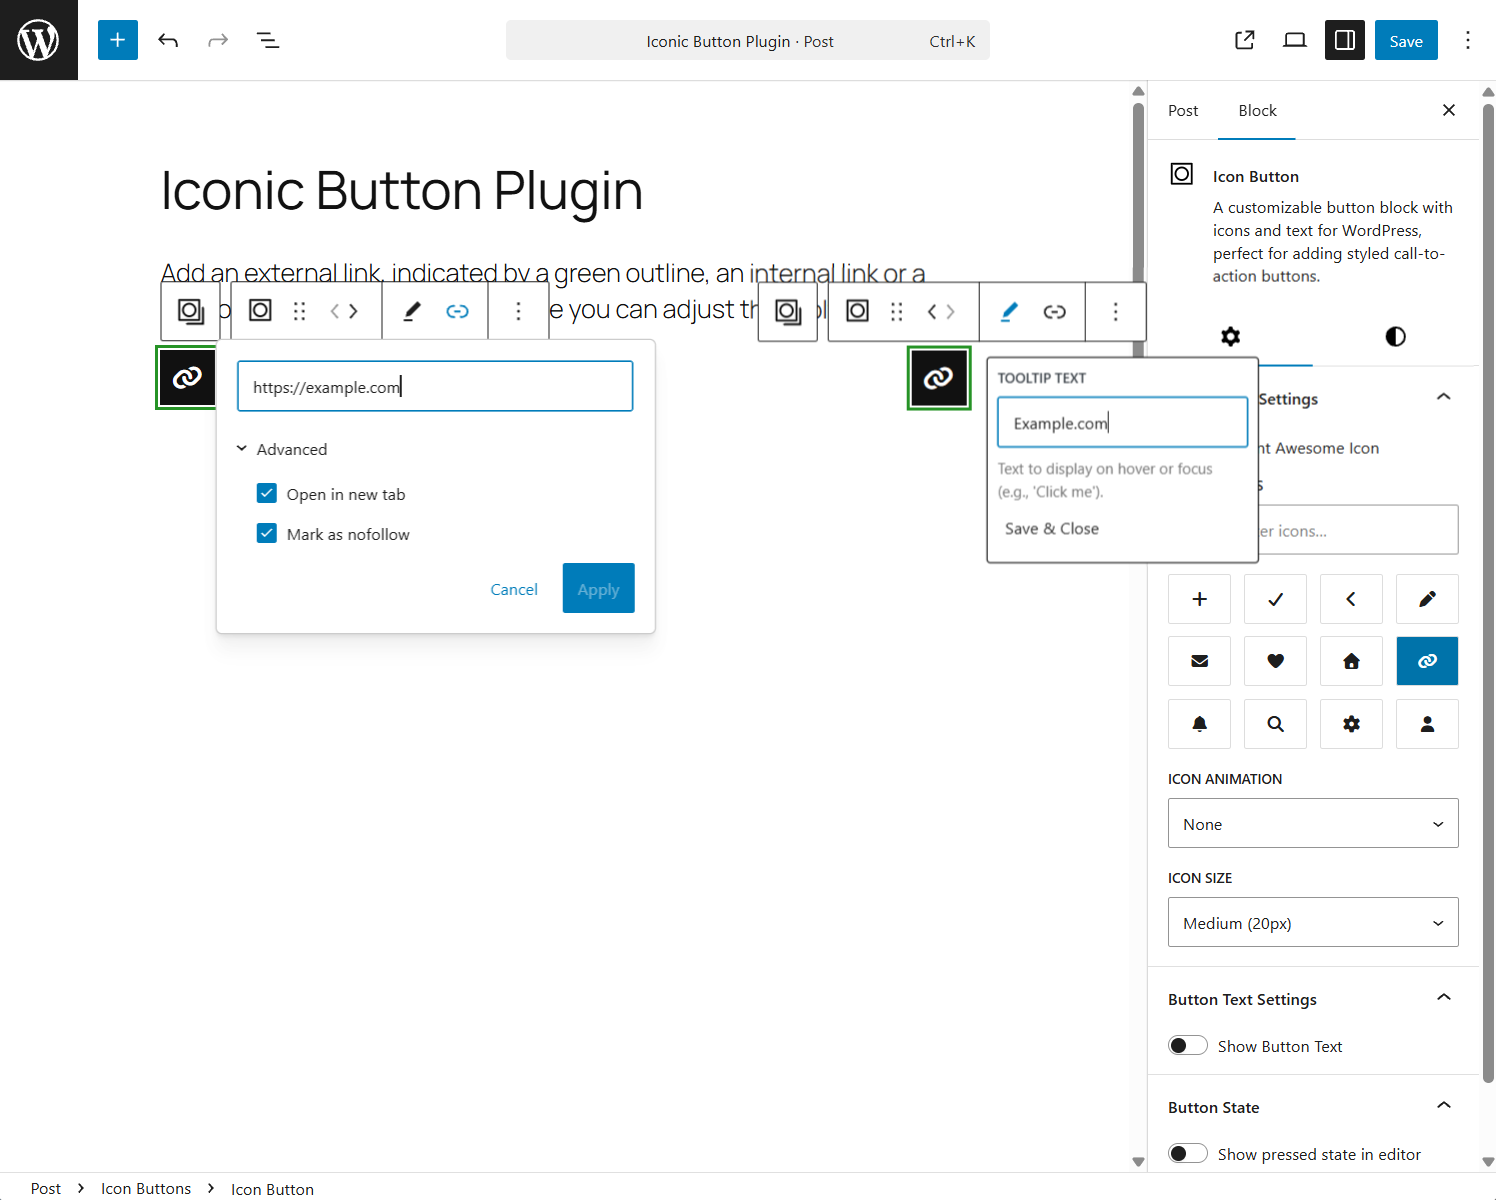Open the device preview options
This screenshot has width=1496, height=1200.
coord(1295,40)
